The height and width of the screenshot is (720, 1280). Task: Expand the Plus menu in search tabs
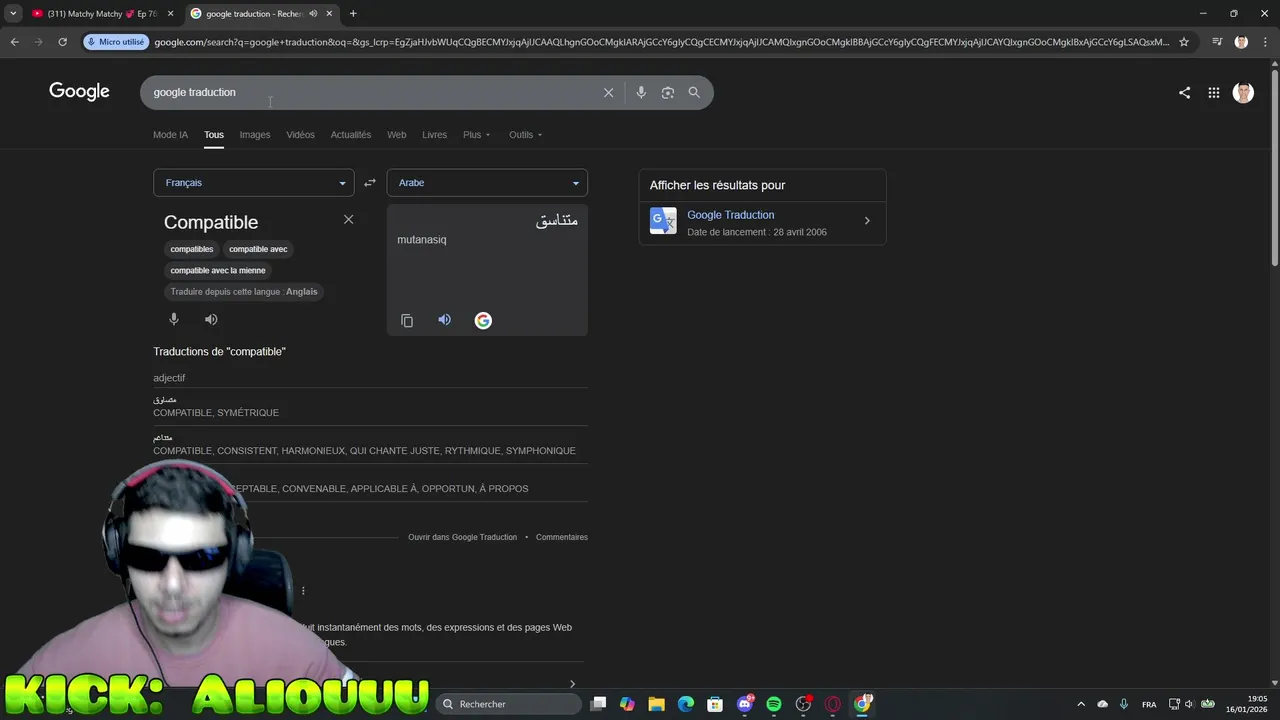[477, 135]
